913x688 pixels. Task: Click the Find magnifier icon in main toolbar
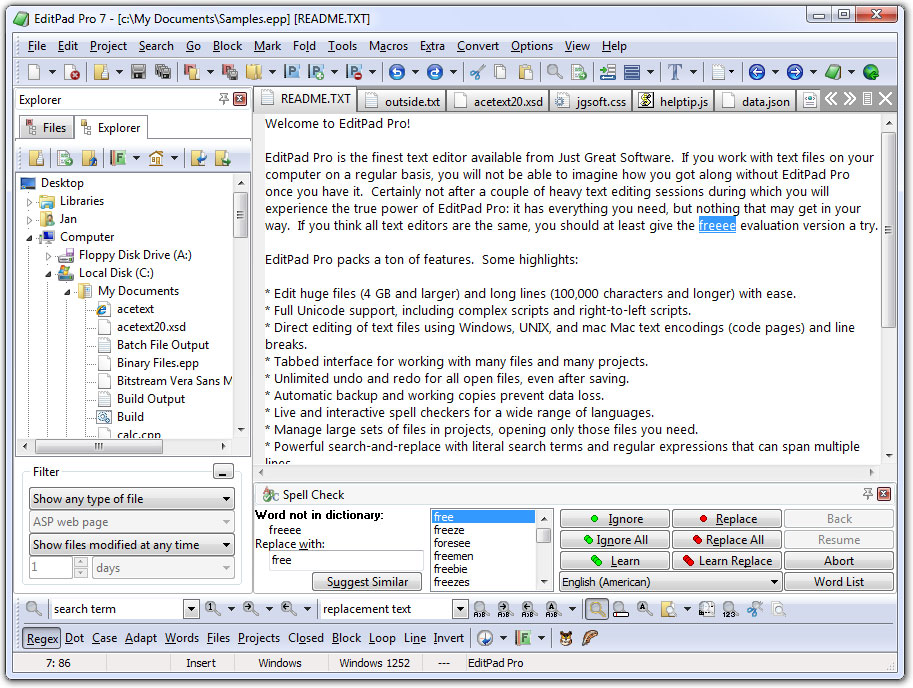point(554,72)
